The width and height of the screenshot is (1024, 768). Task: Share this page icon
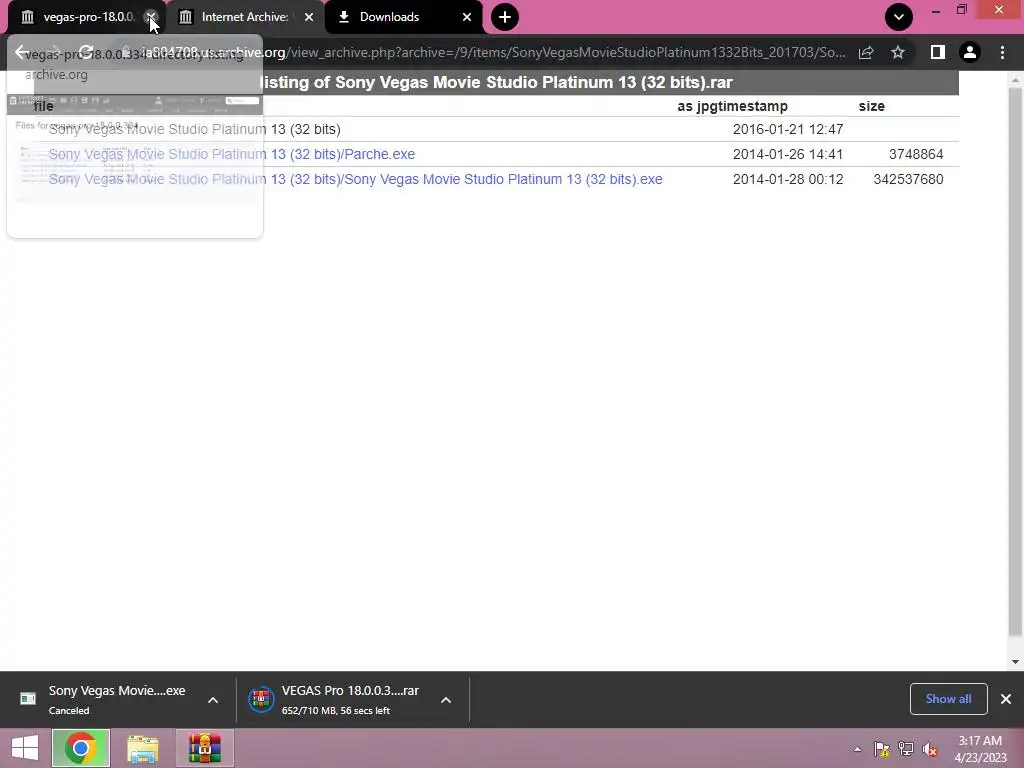pos(866,52)
